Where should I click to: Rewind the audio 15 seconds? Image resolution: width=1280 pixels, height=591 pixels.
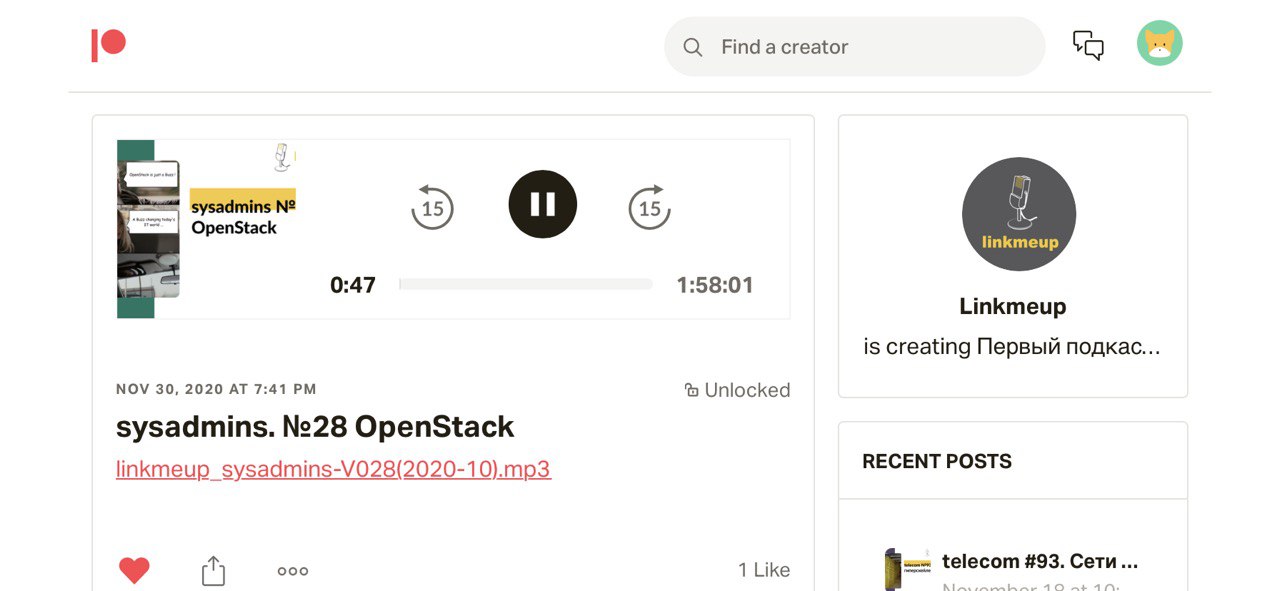pyautogui.click(x=432, y=207)
